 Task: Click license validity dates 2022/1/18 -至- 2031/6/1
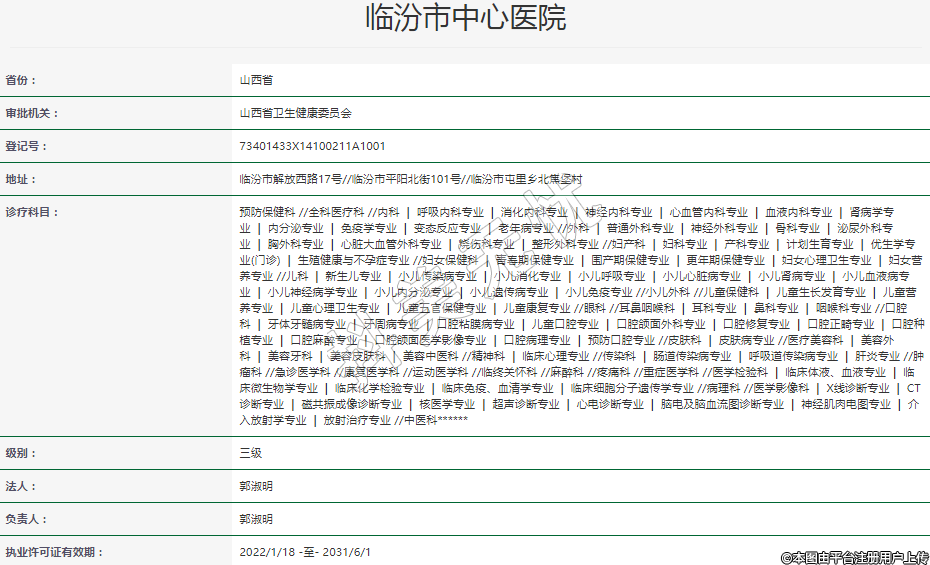[305, 552]
